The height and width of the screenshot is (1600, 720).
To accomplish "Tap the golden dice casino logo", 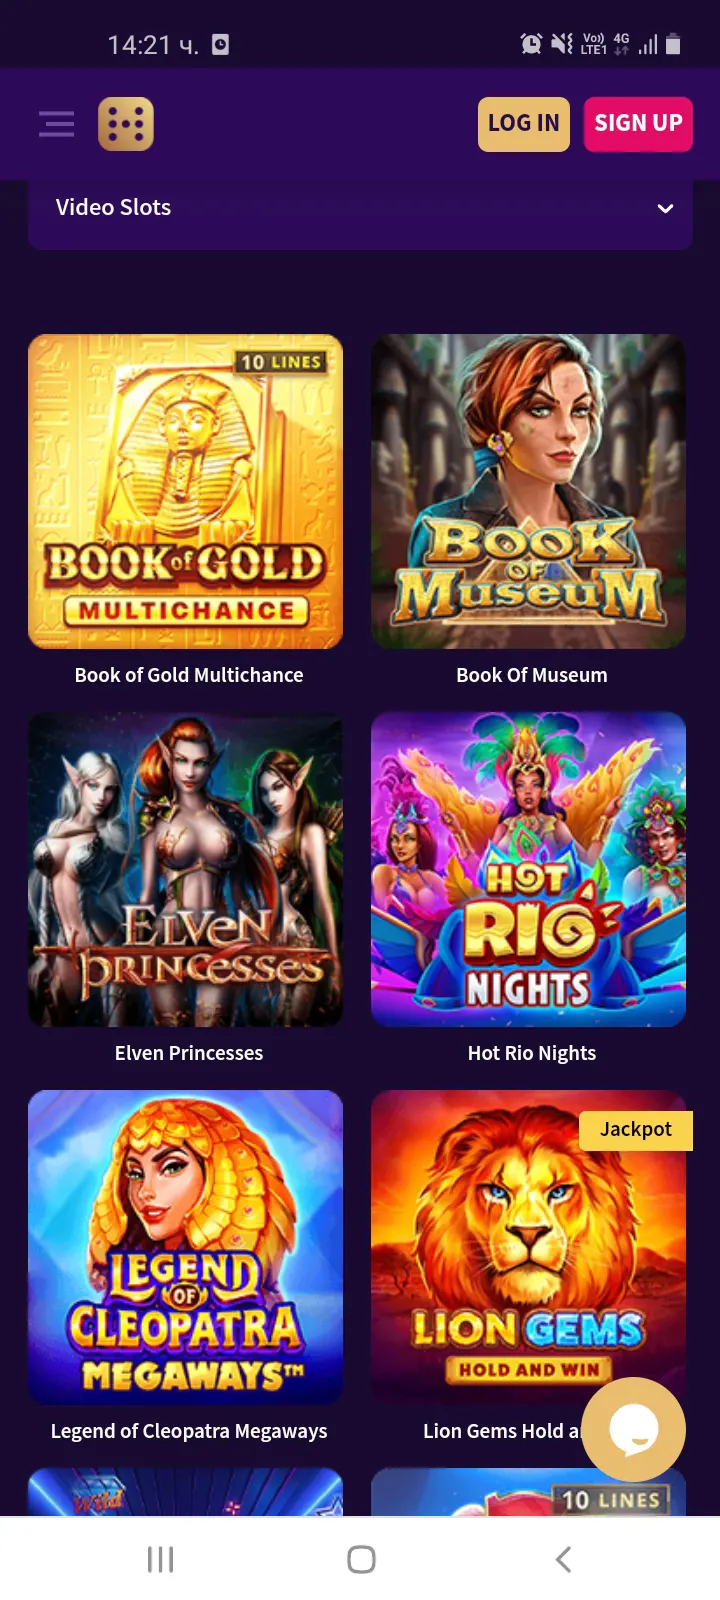I will pyautogui.click(x=126, y=124).
